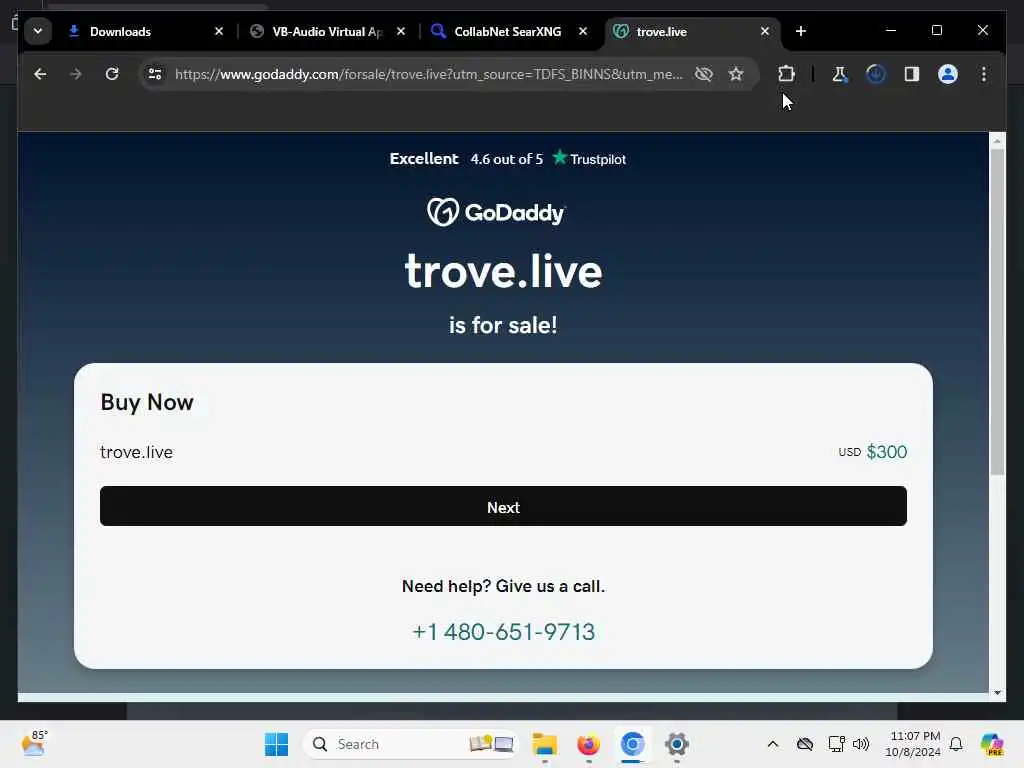Switch to the CollabNet SearXNG tab
The image size is (1024, 768).
coord(508,31)
